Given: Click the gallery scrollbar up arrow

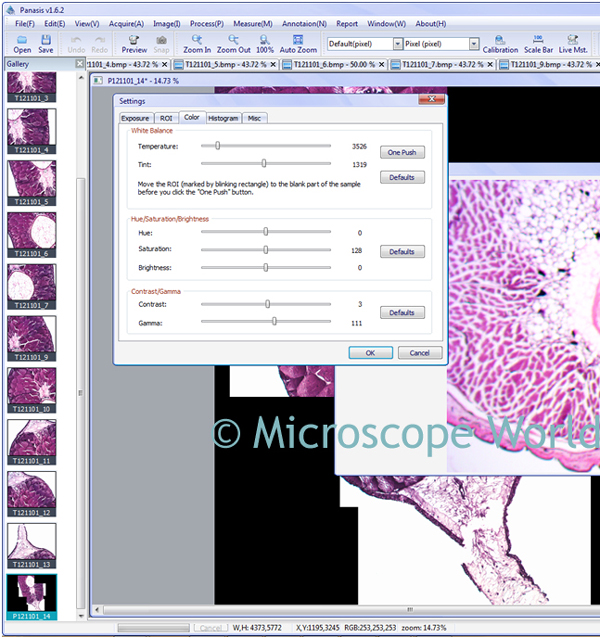Looking at the screenshot, I should pos(81,77).
